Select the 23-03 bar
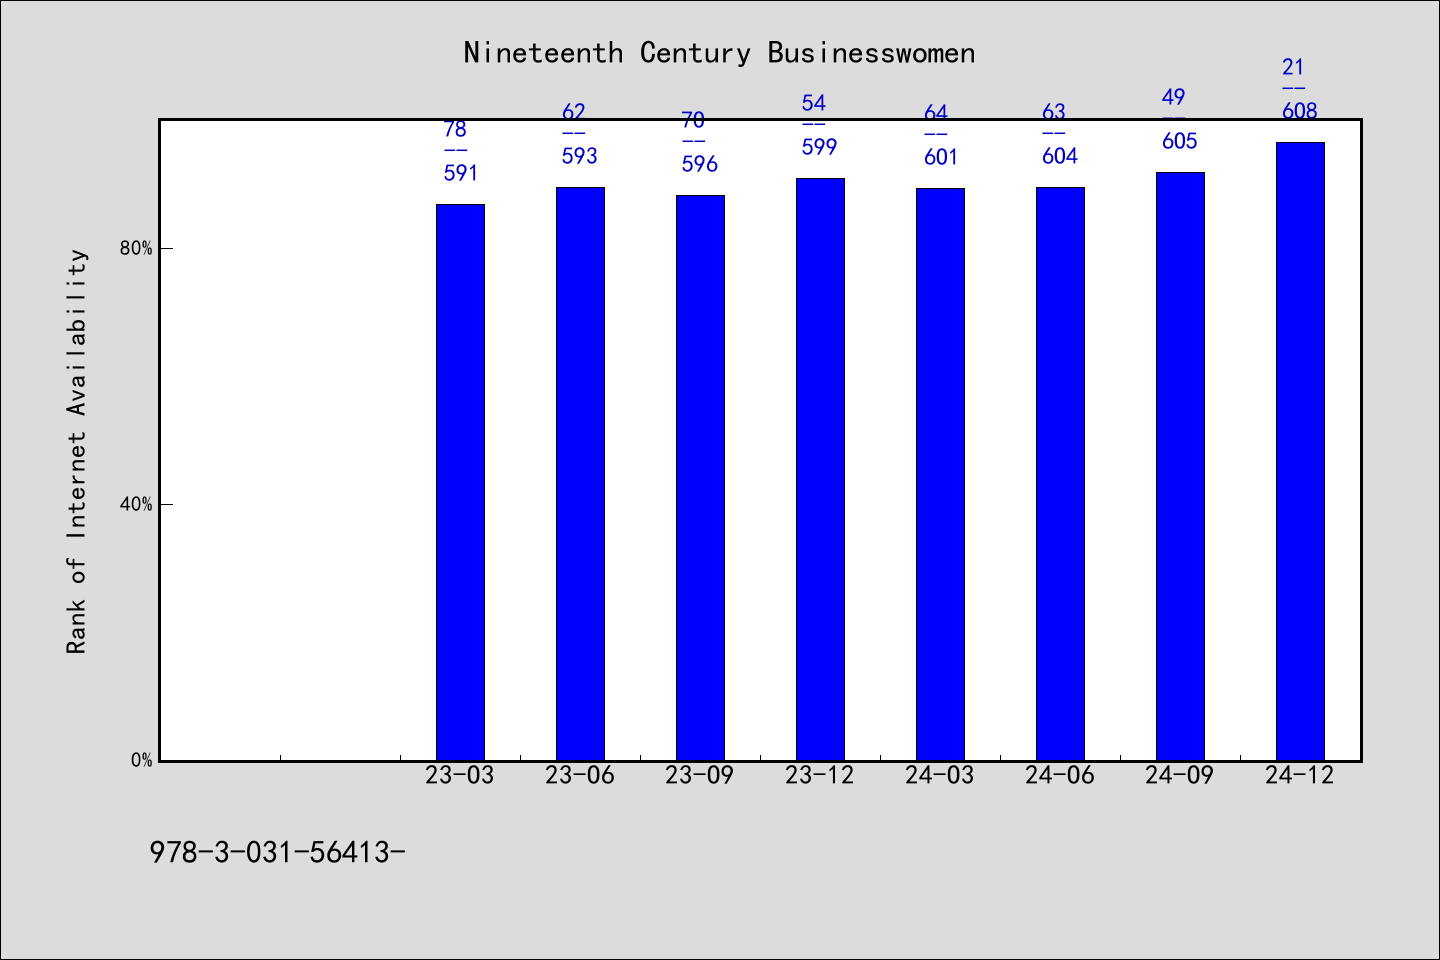1440x960 pixels. click(x=460, y=482)
